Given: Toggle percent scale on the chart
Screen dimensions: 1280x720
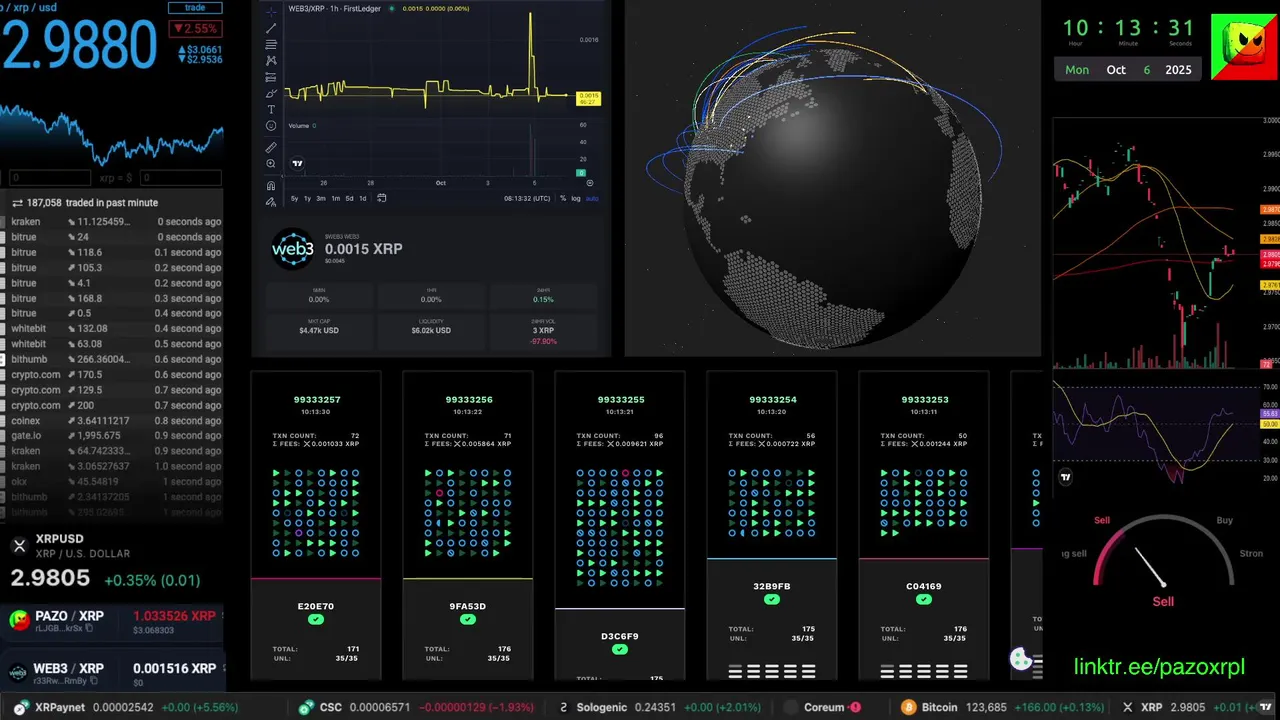Looking at the screenshot, I should 563,198.
